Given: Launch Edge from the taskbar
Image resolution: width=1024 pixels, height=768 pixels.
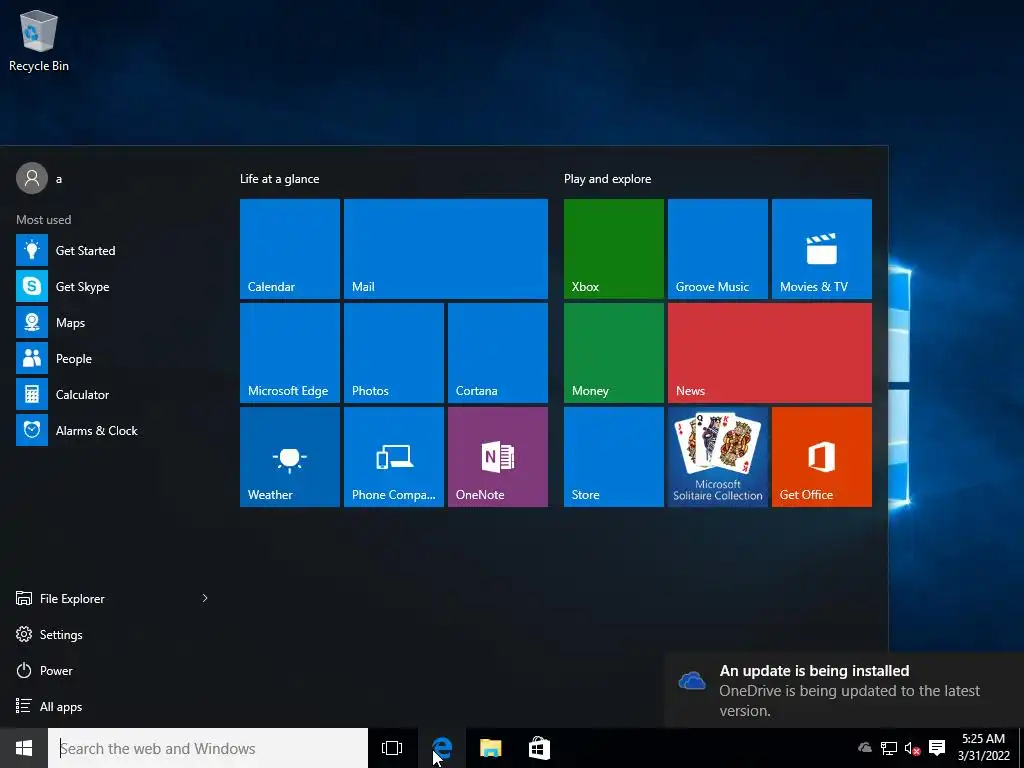Looking at the screenshot, I should 442,748.
